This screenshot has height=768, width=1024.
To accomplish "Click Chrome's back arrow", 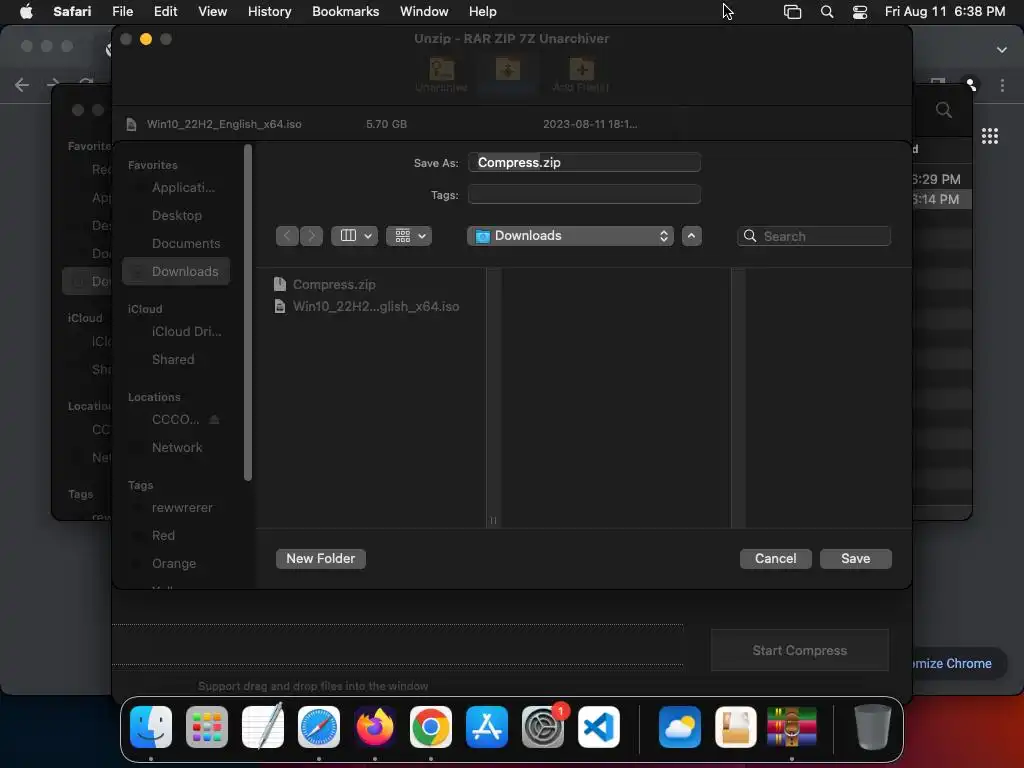I will coord(22,85).
